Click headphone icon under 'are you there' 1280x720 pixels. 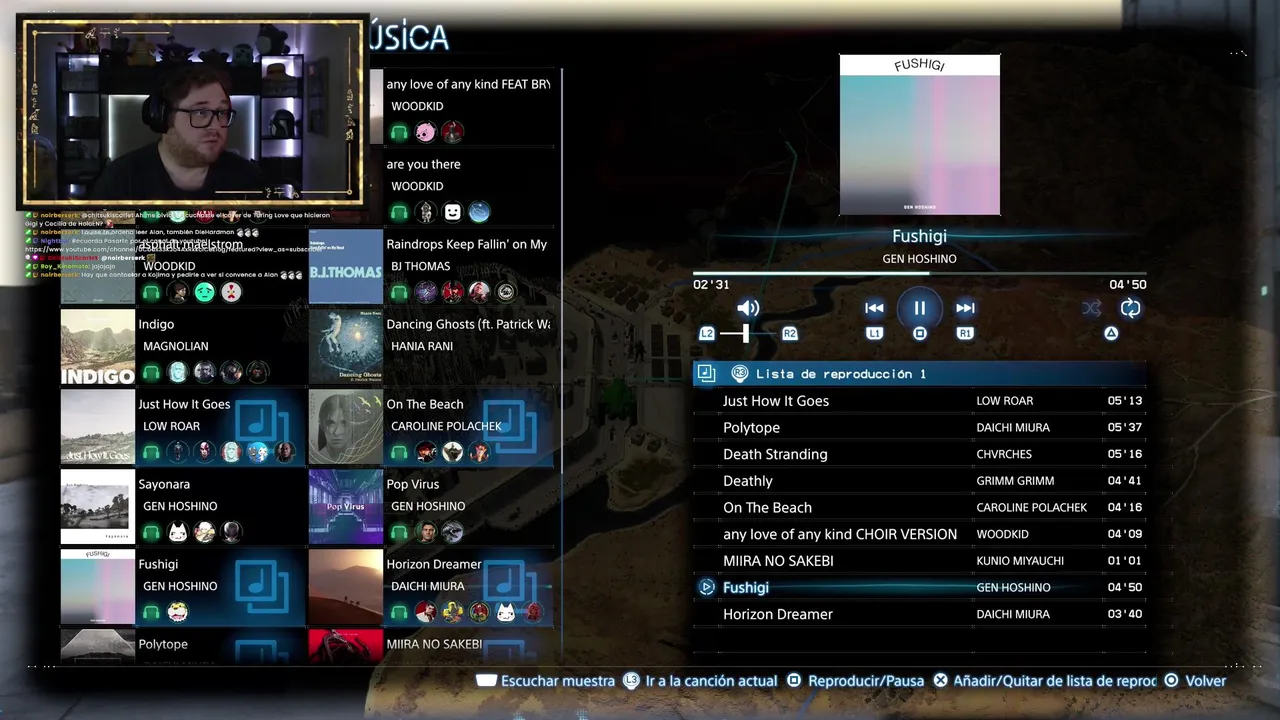click(399, 212)
